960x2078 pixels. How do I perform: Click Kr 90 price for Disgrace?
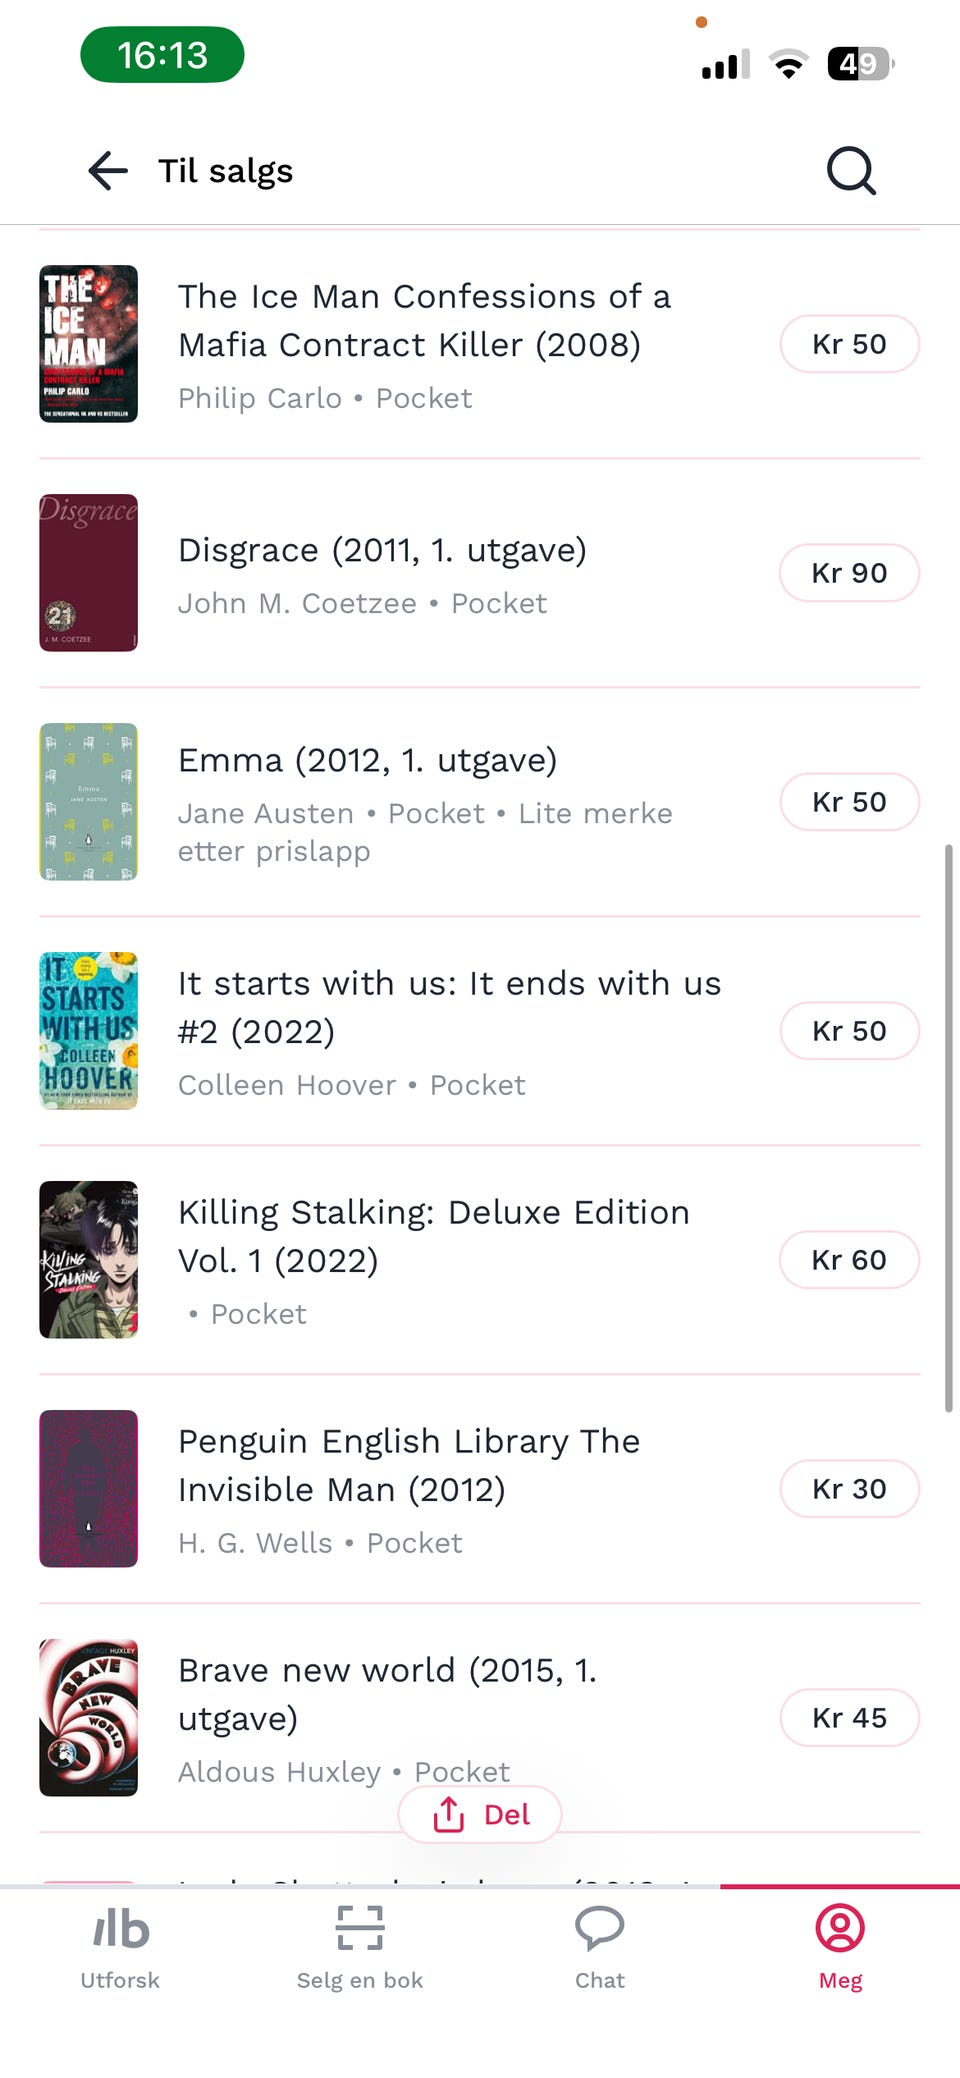click(849, 573)
